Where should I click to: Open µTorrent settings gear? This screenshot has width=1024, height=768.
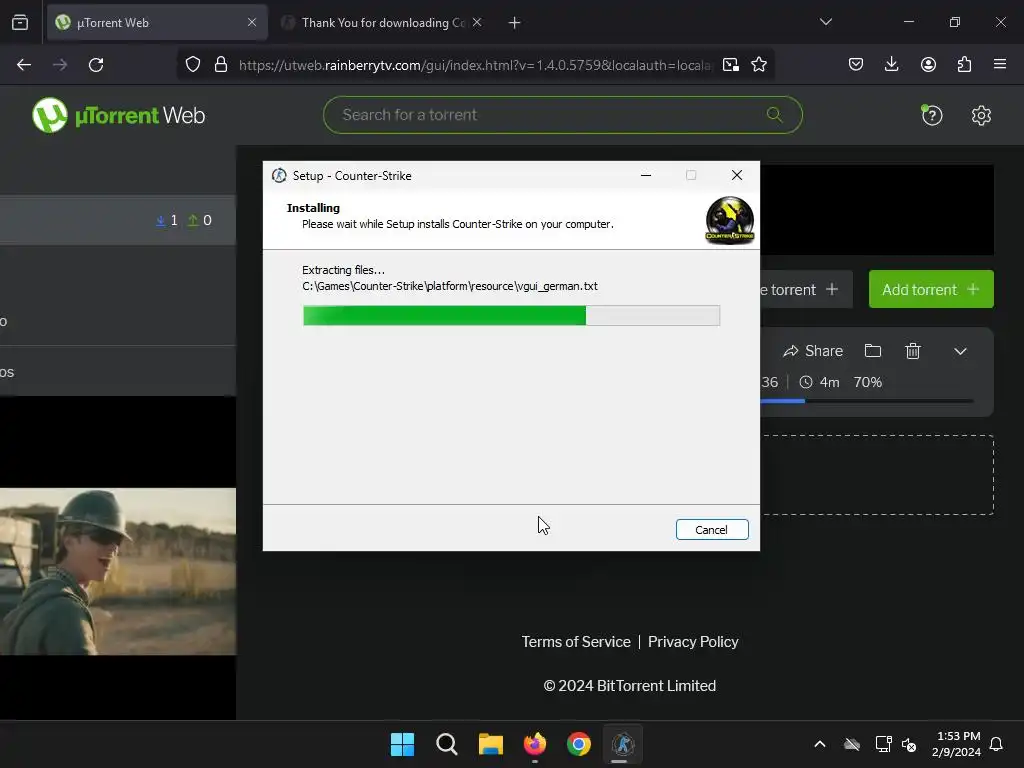pos(981,116)
